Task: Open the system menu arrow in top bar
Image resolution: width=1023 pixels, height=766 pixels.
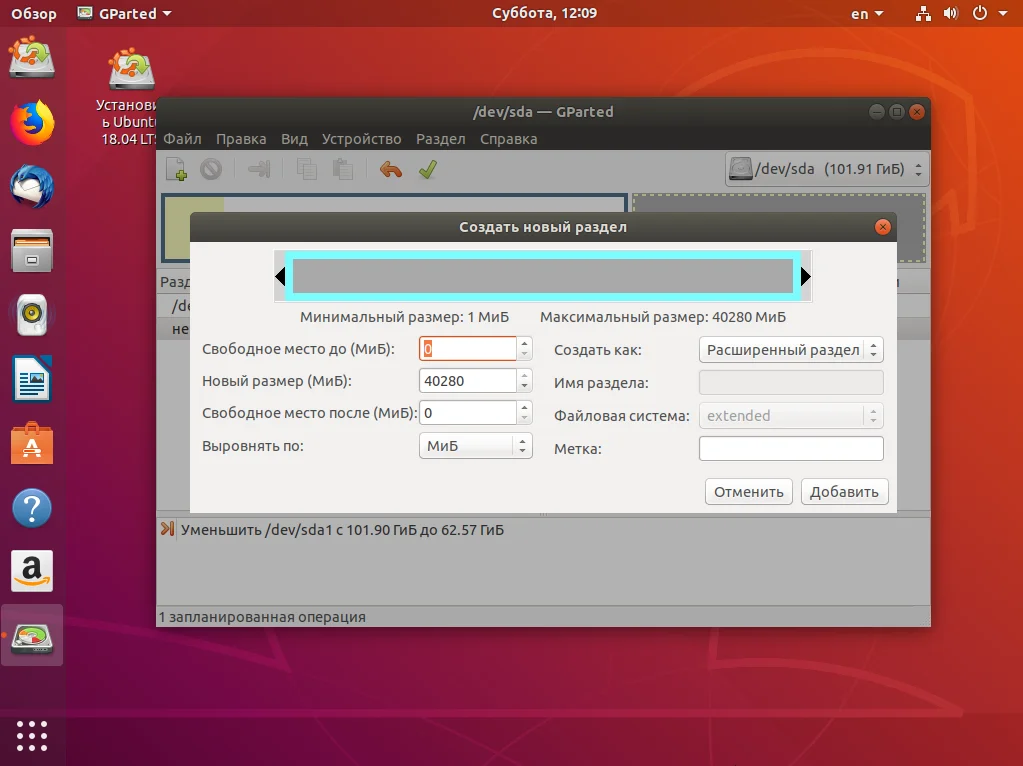Action: 1003,13
